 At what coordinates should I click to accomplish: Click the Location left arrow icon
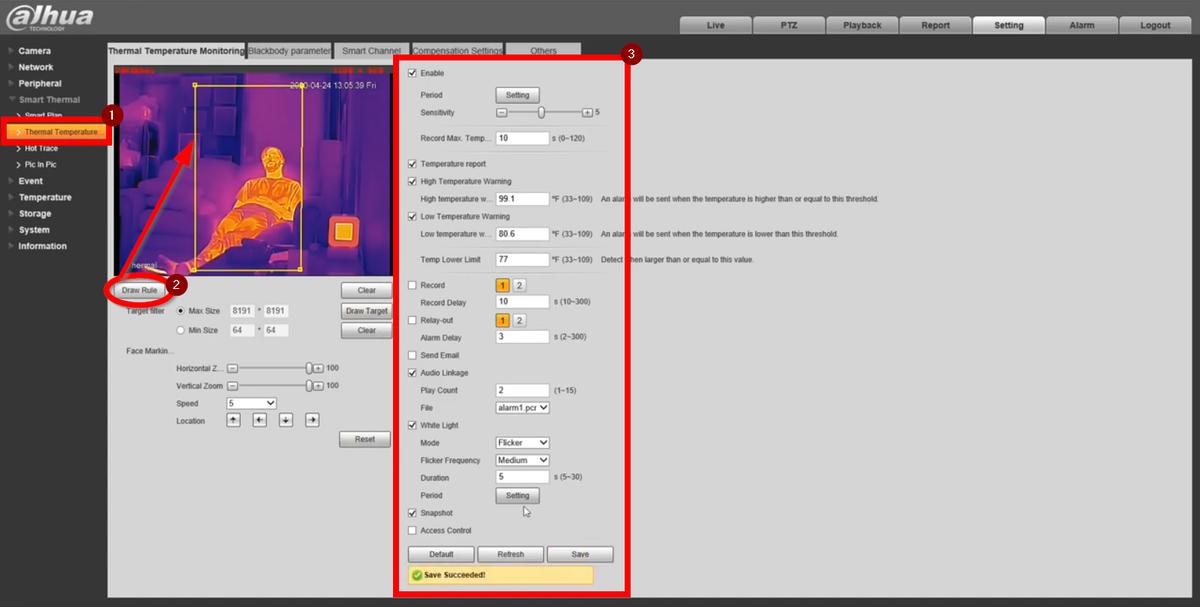(x=260, y=421)
